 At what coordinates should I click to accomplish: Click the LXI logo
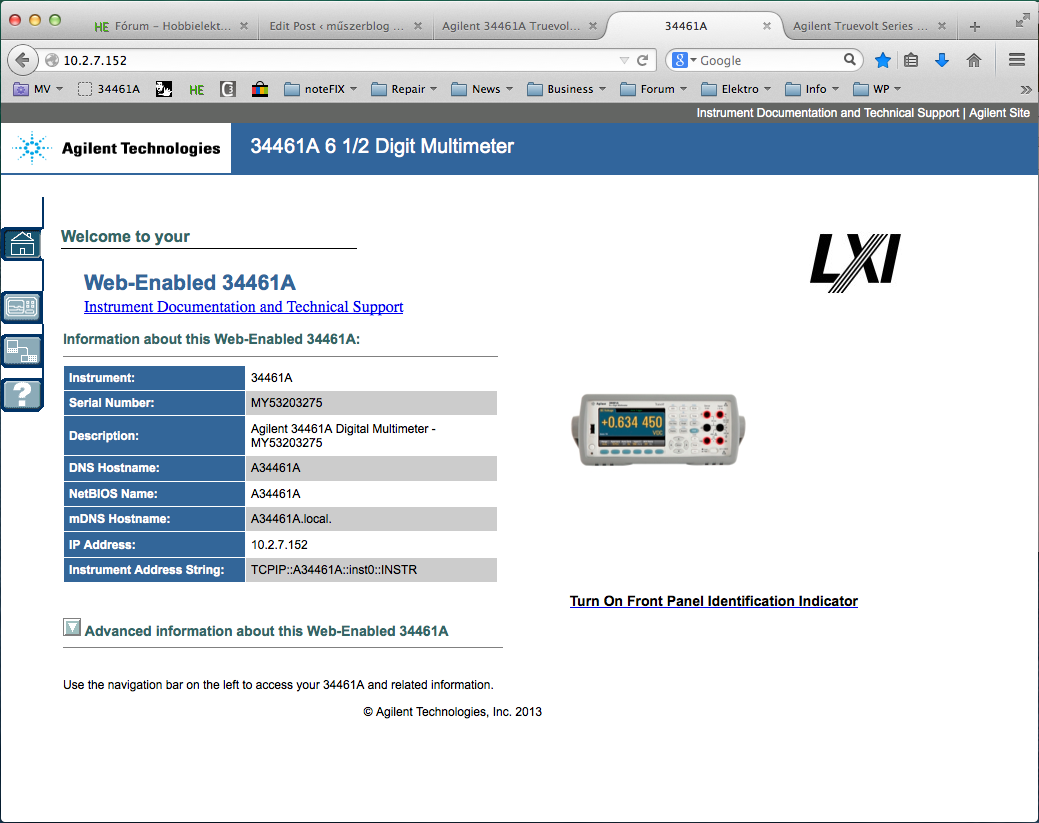pyautogui.click(x=855, y=262)
